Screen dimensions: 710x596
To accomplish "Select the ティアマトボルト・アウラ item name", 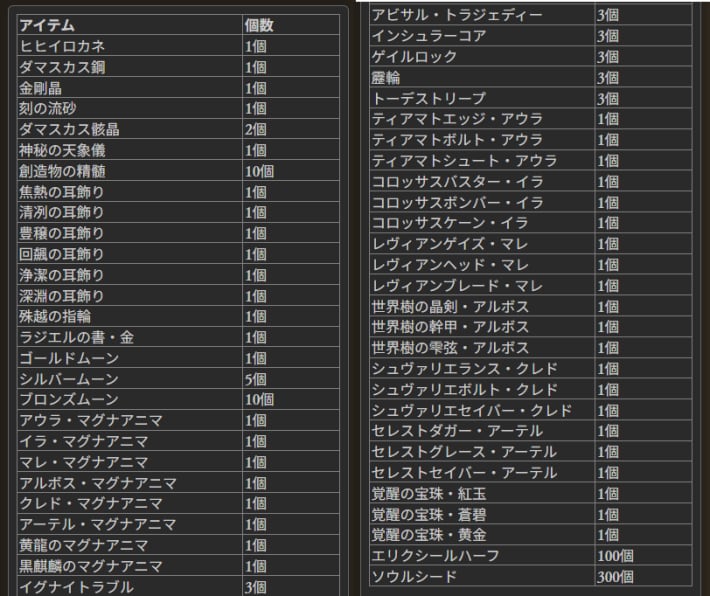I will (x=457, y=140).
